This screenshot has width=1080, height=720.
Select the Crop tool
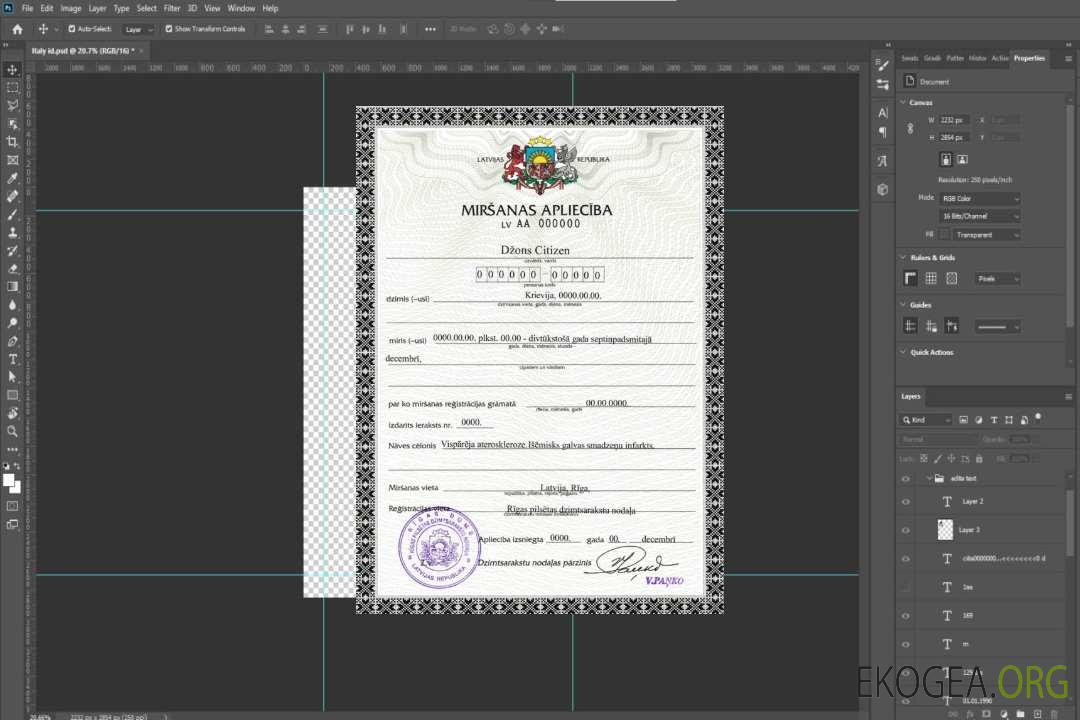pyautogui.click(x=12, y=142)
